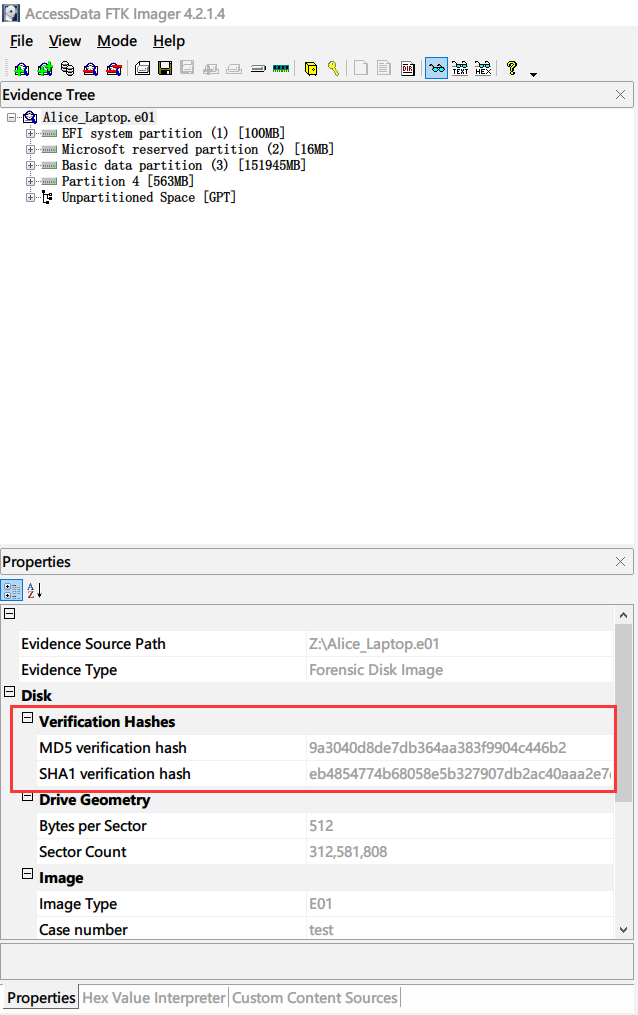This screenshot has height=1015, width=638.
Task: Collapse the Verification Hashes section
Action: [x=27, y=717]
